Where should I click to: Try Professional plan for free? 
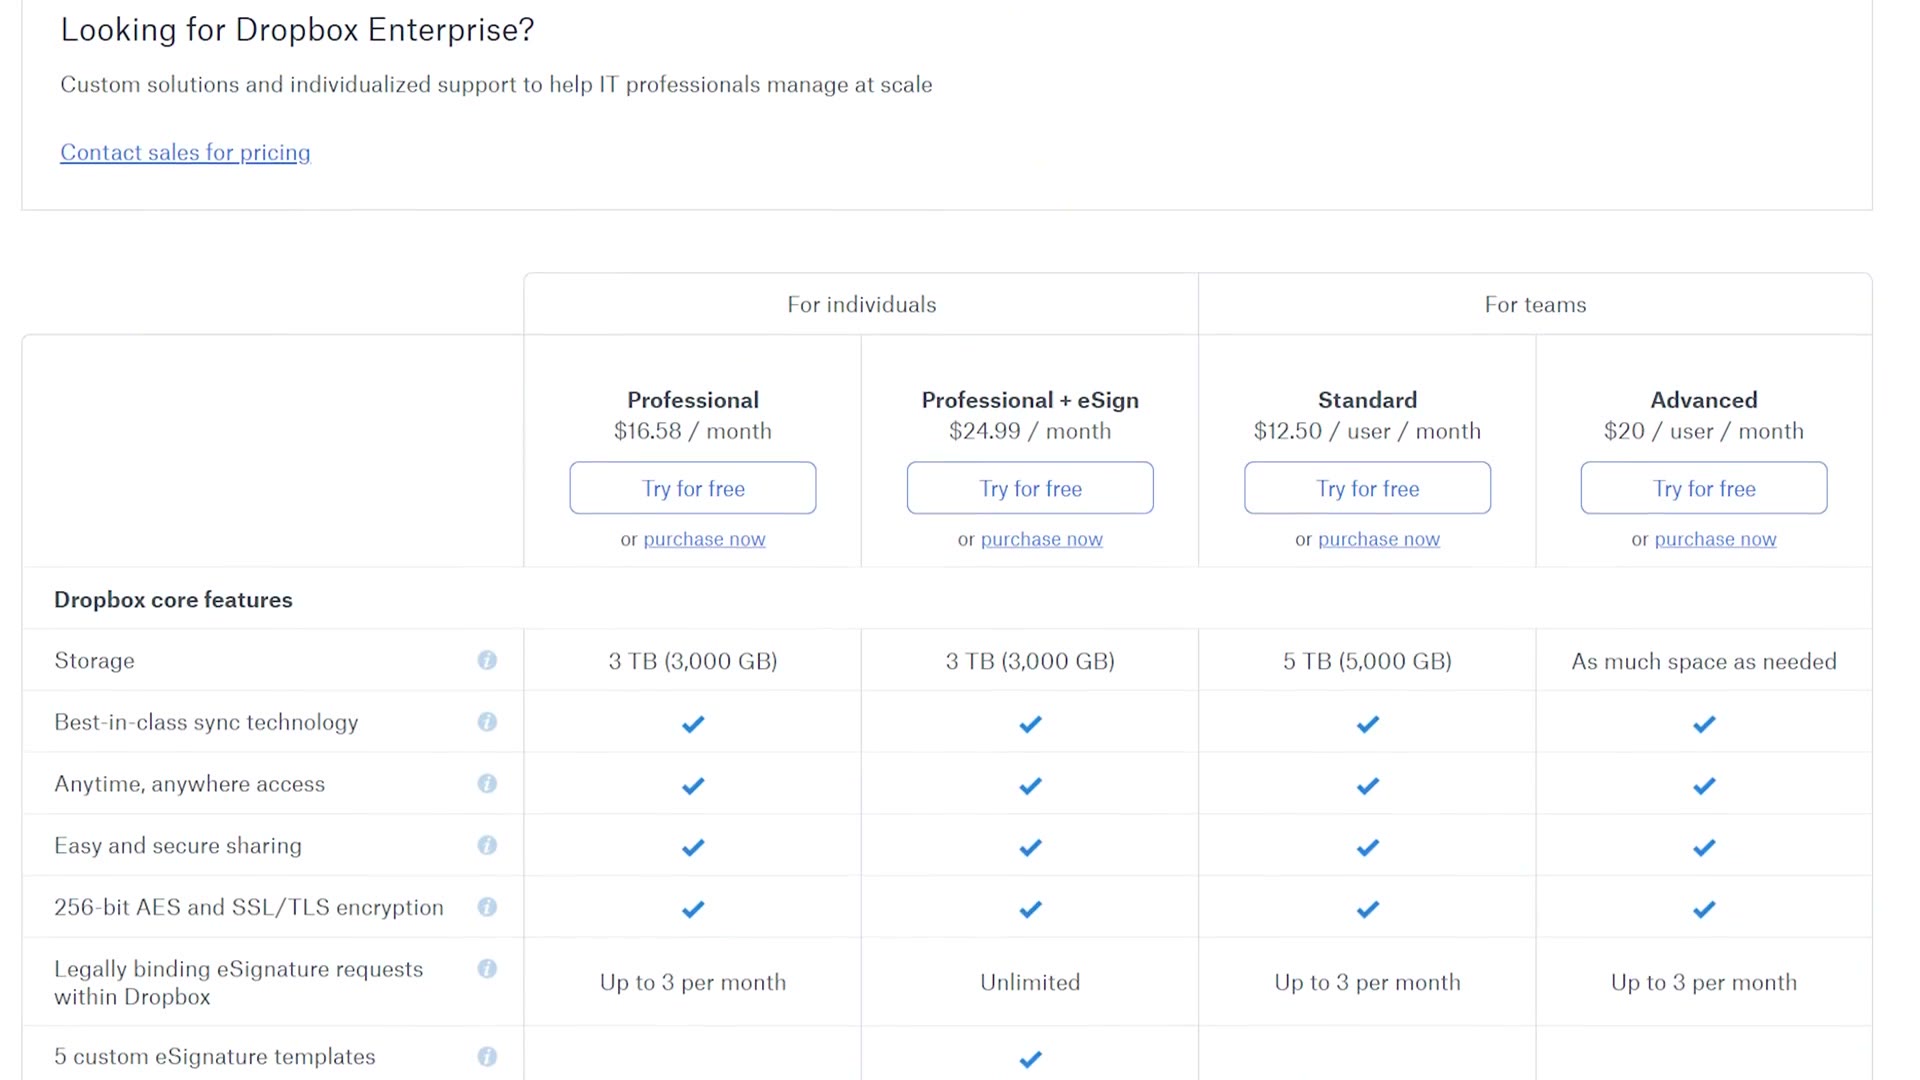pyautogui.click(x=693, y=488)
